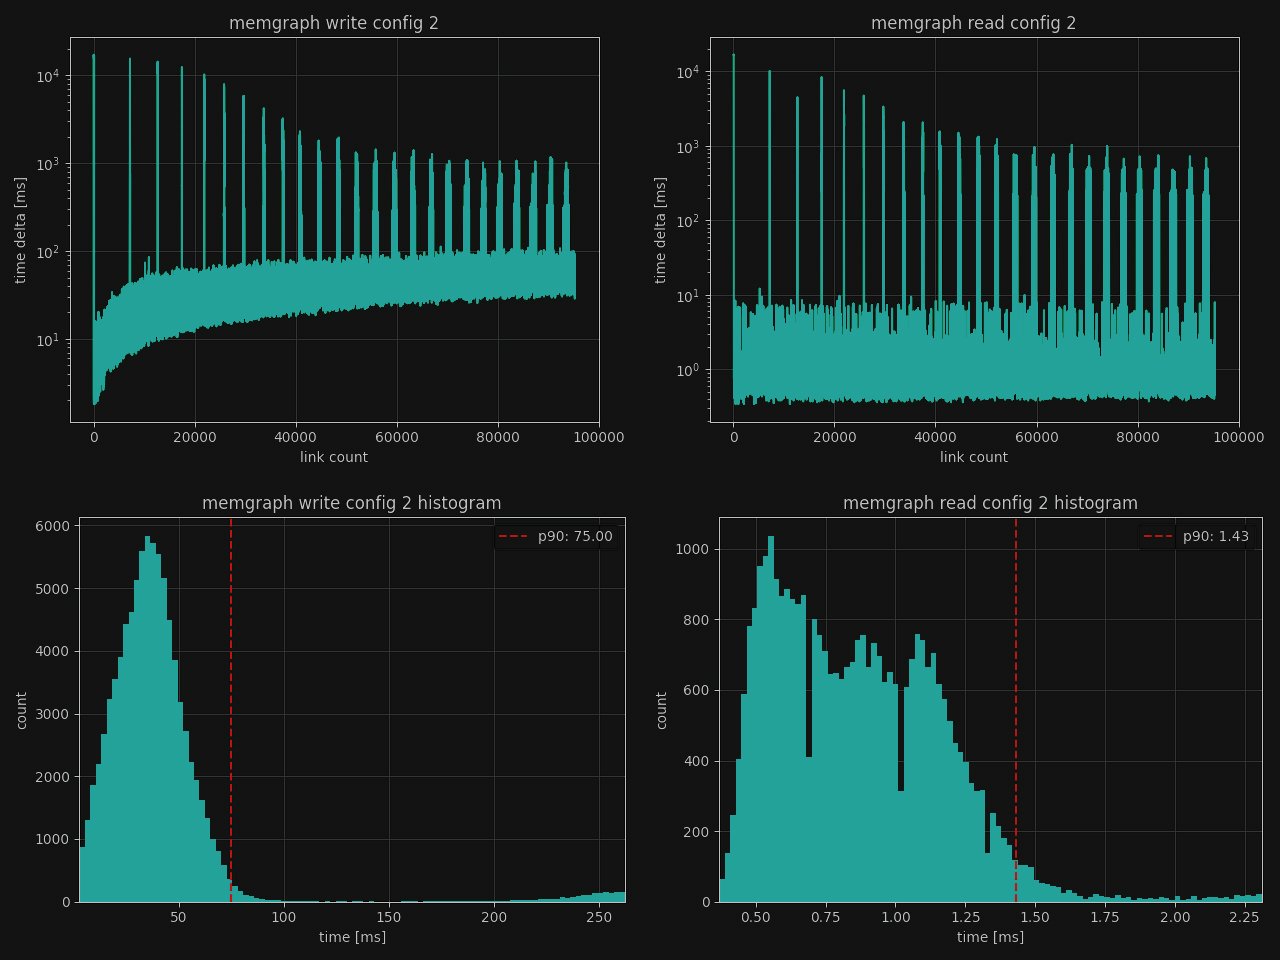
Task: Click '100000' tick on write chart x-axis
Action: click(x=598, y=437)
